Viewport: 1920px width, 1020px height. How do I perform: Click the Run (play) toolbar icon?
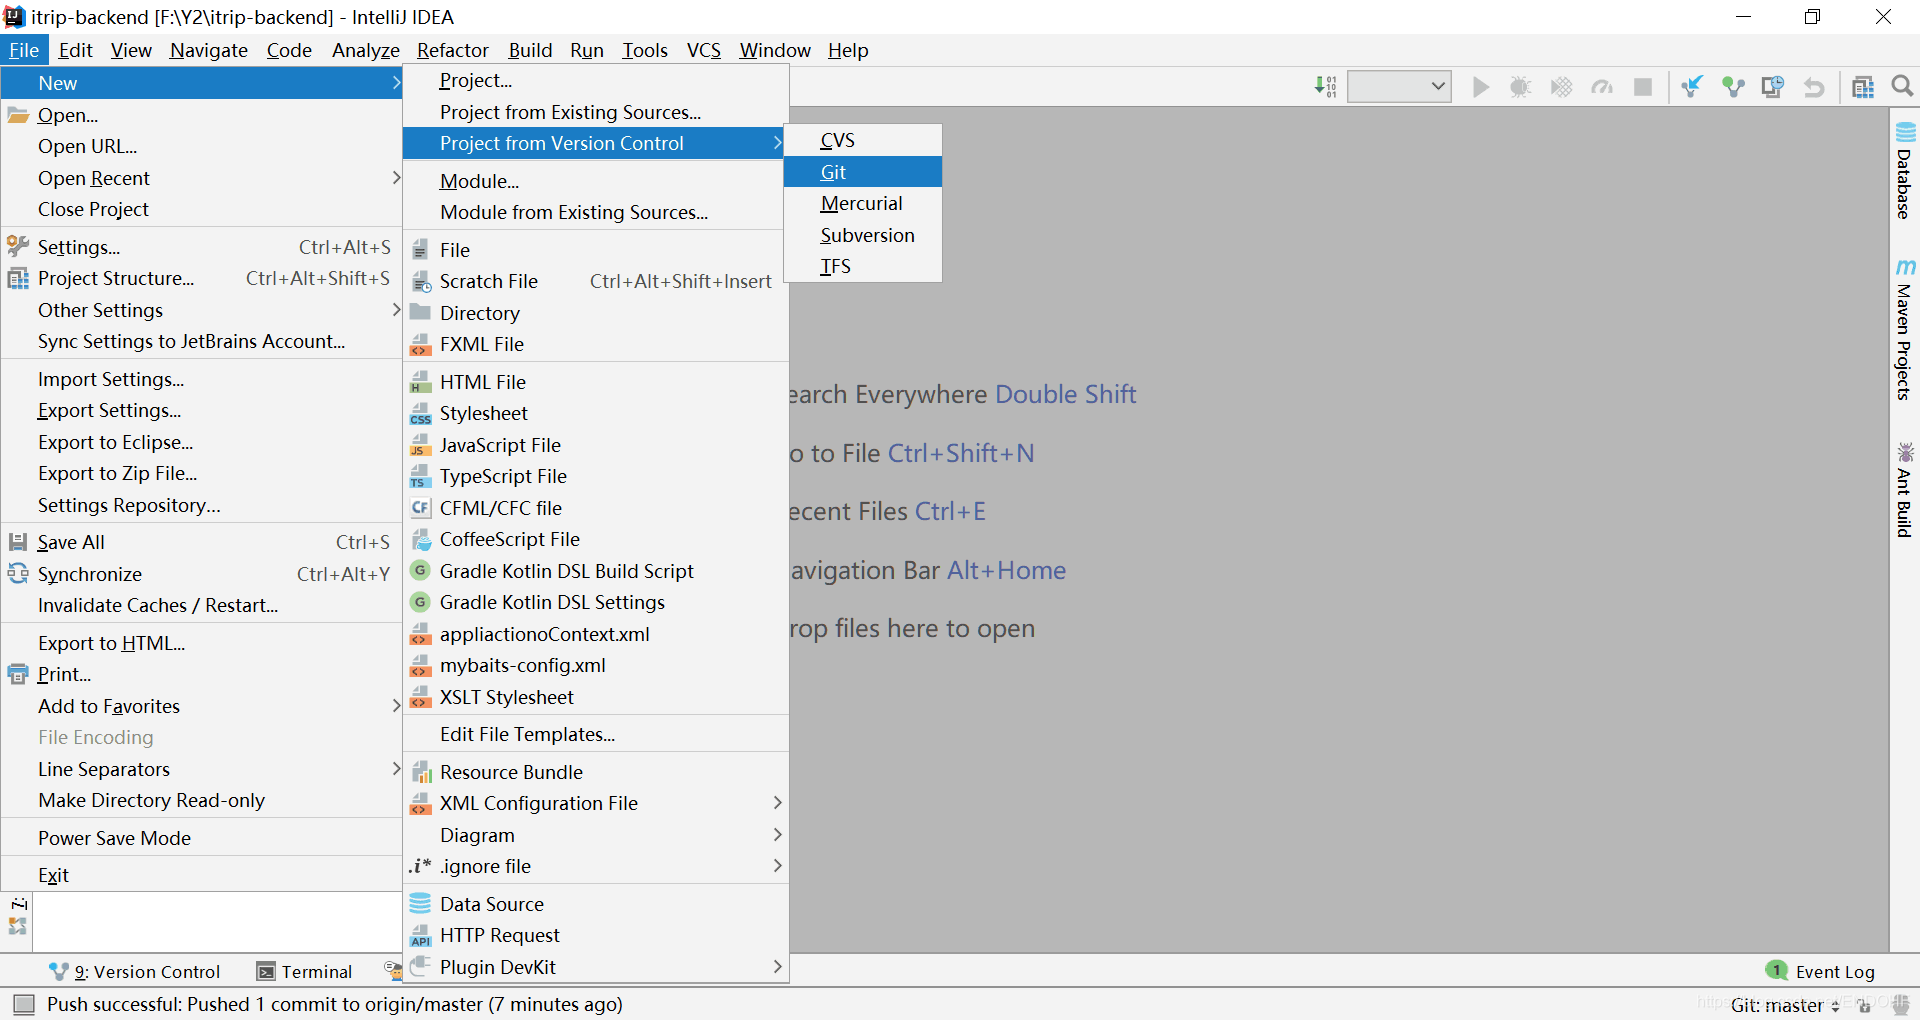click(1480, 87)
